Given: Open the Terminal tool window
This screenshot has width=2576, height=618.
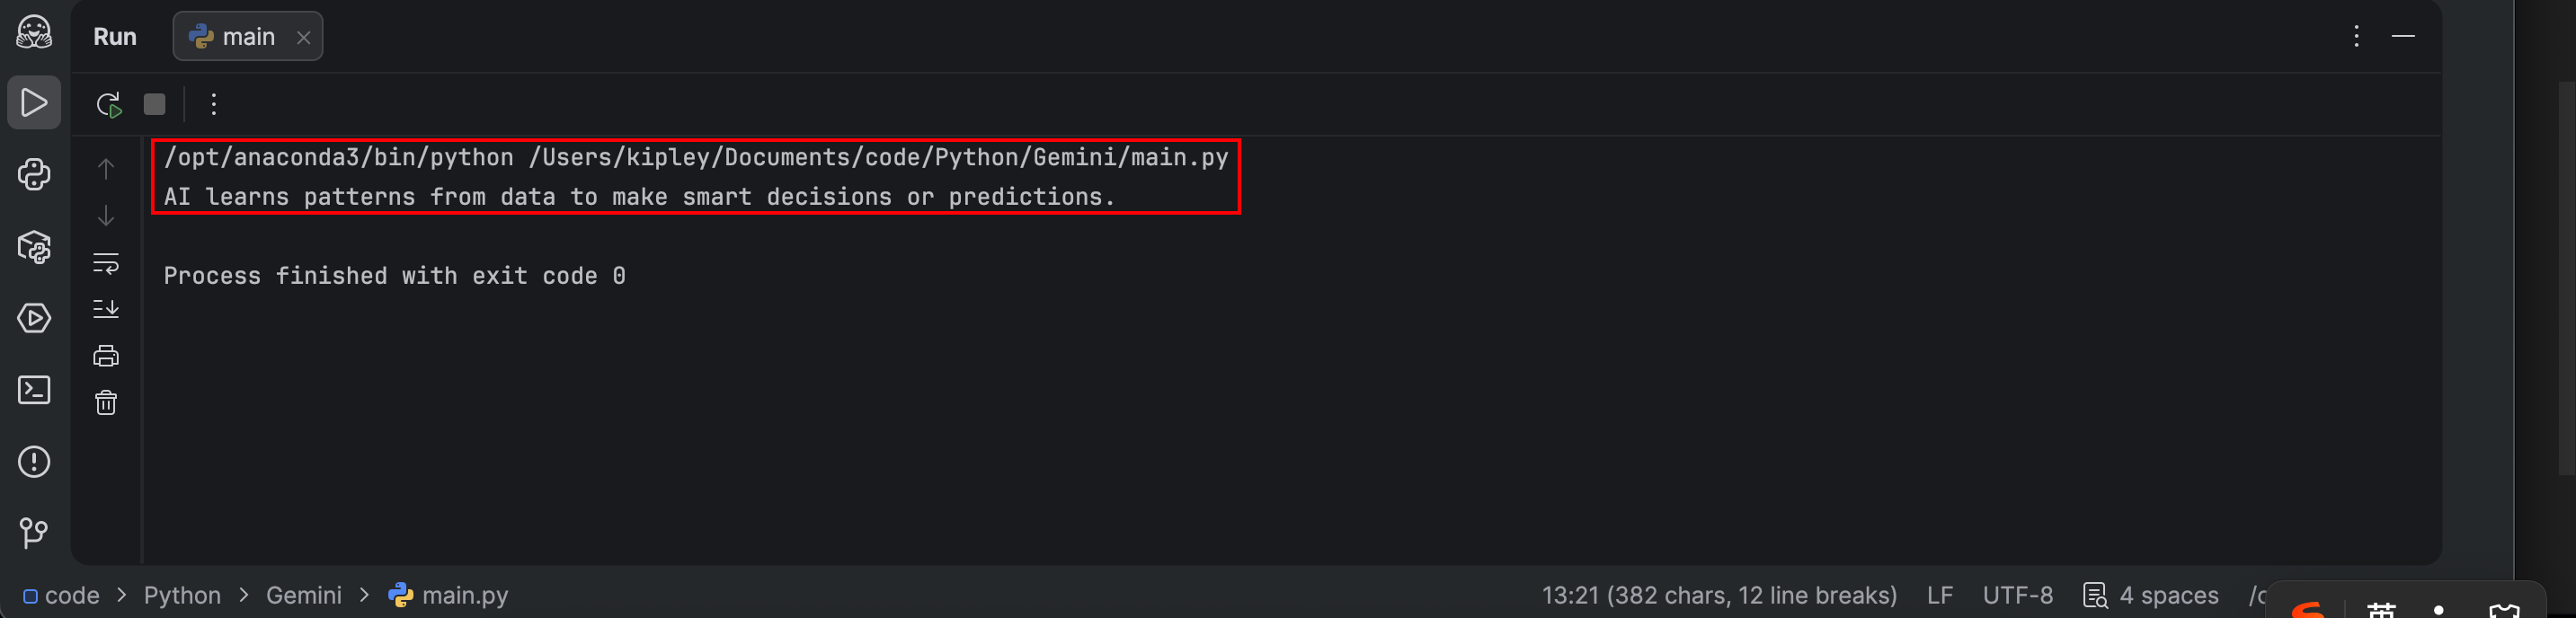Looking at the screenshot, I should point(34,390).
